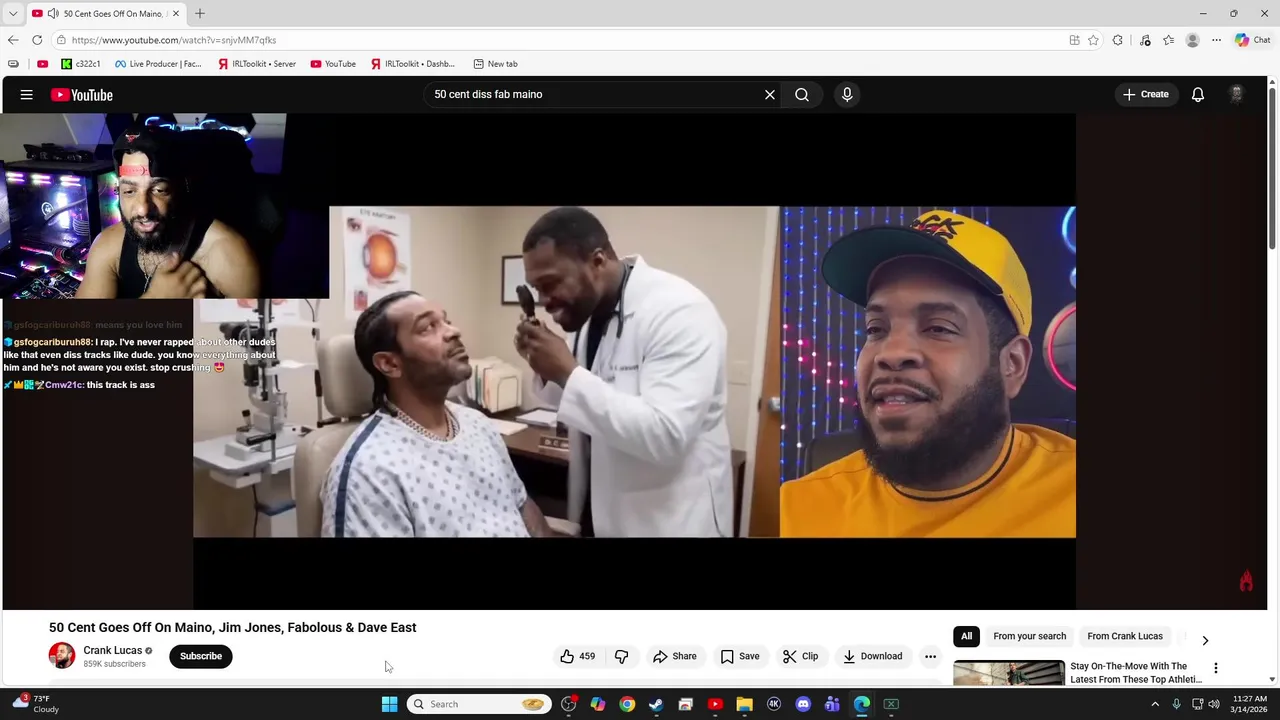
Task: Select the From Crank Lucas chip
Action: coord(1125,636)
